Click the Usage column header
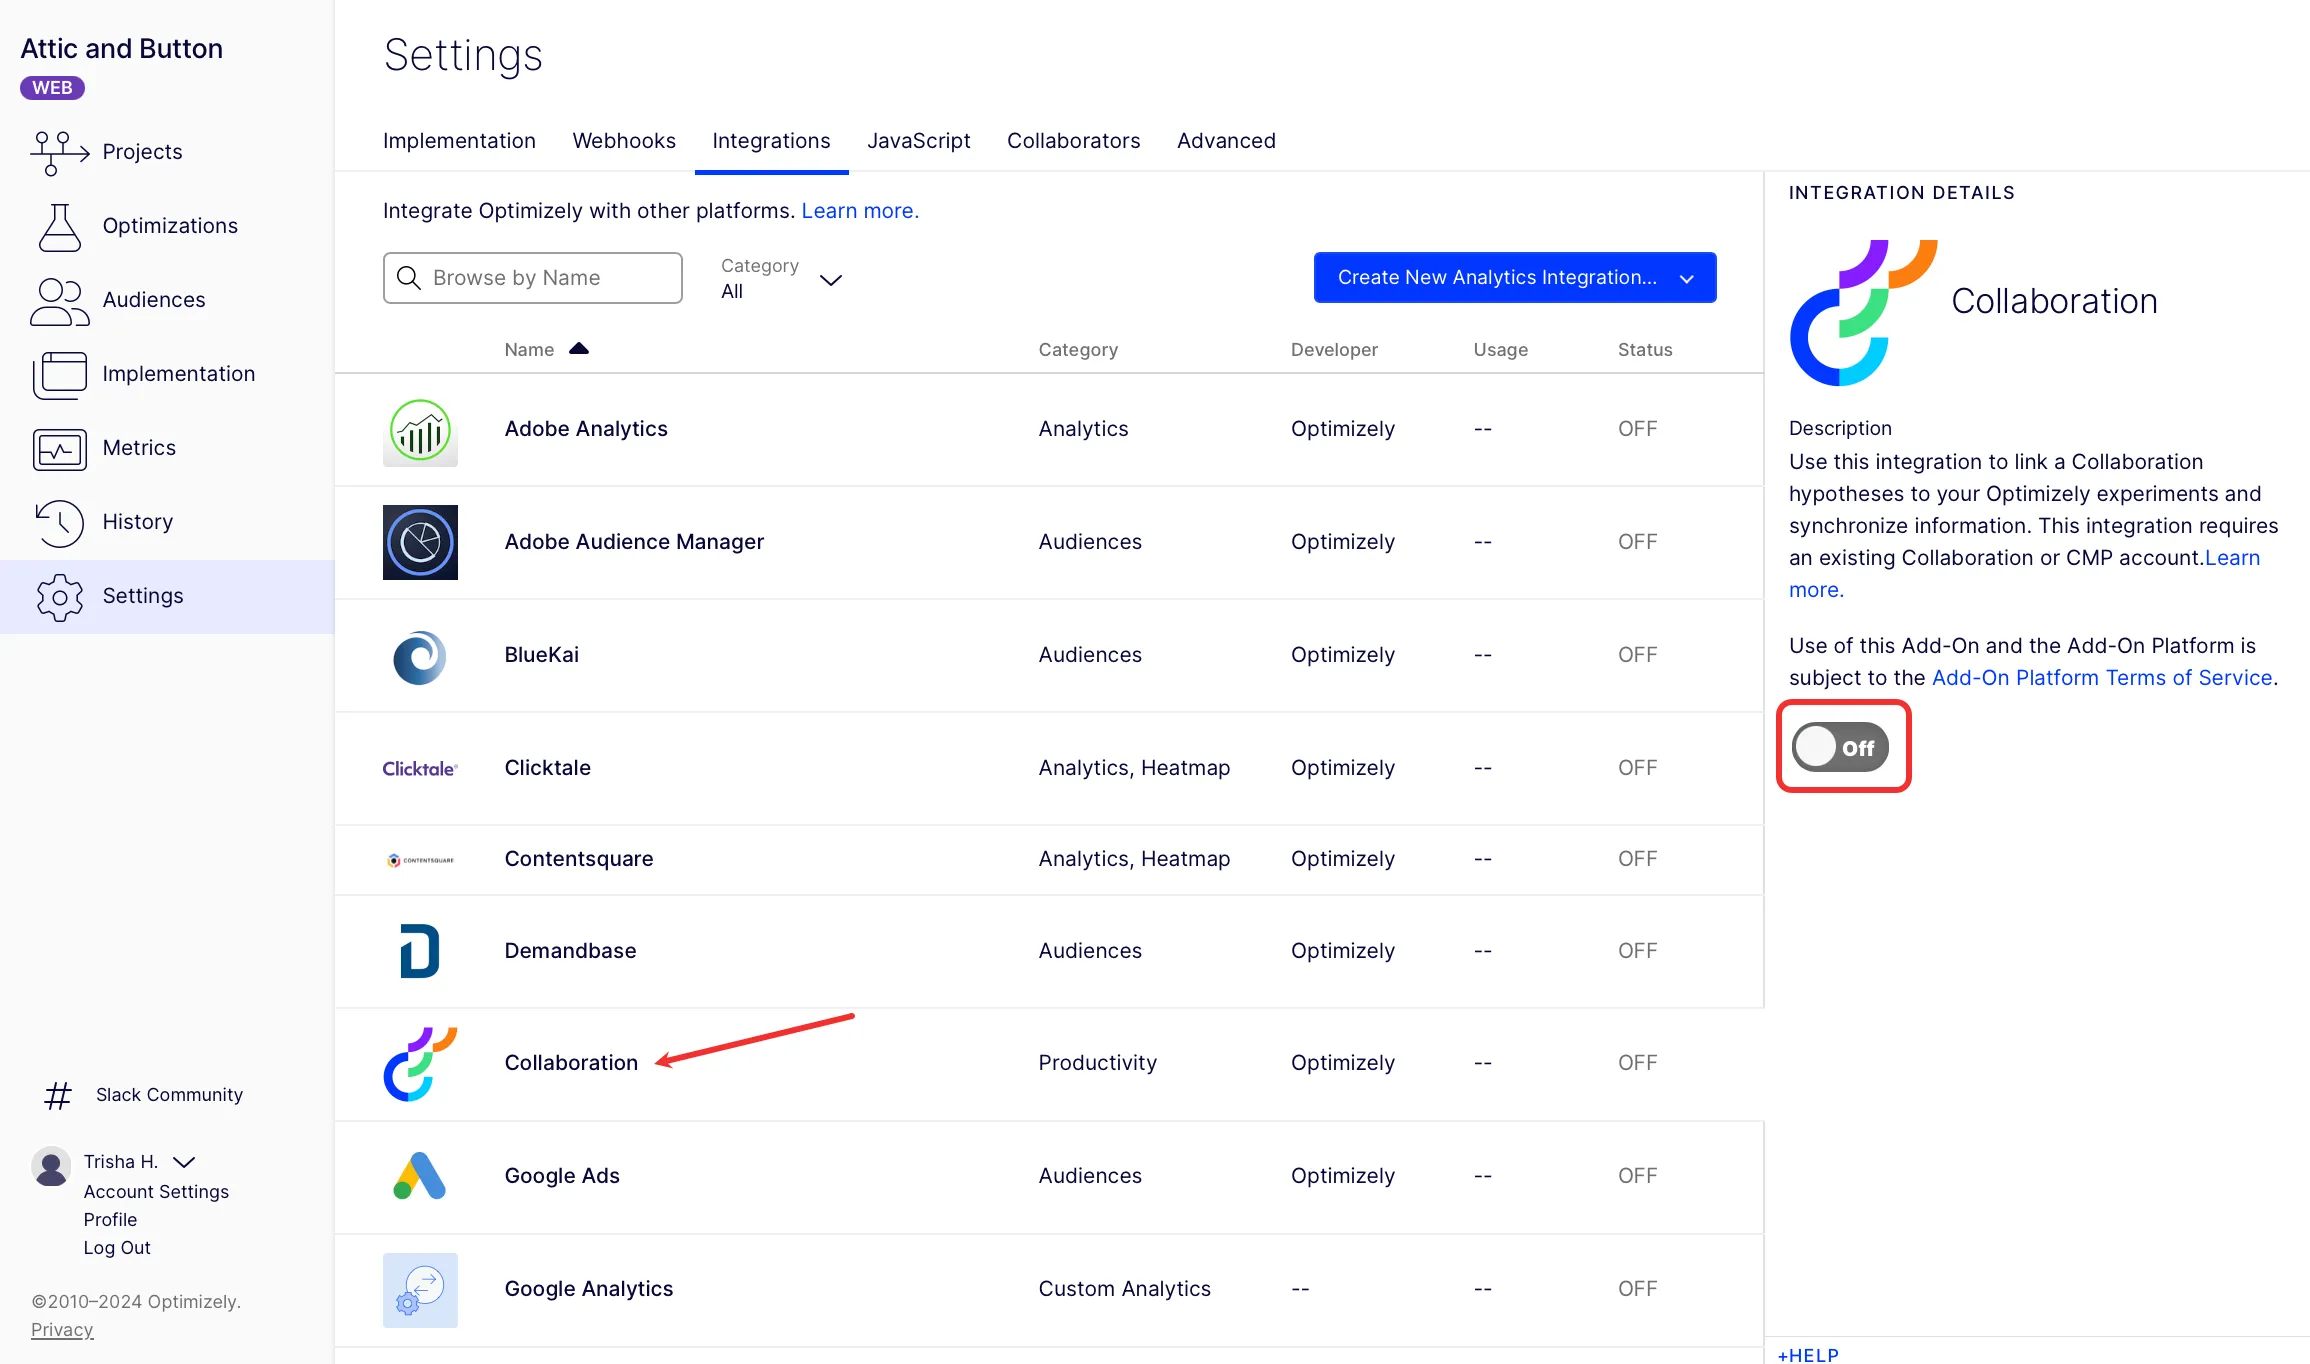 click(1500, 350)
